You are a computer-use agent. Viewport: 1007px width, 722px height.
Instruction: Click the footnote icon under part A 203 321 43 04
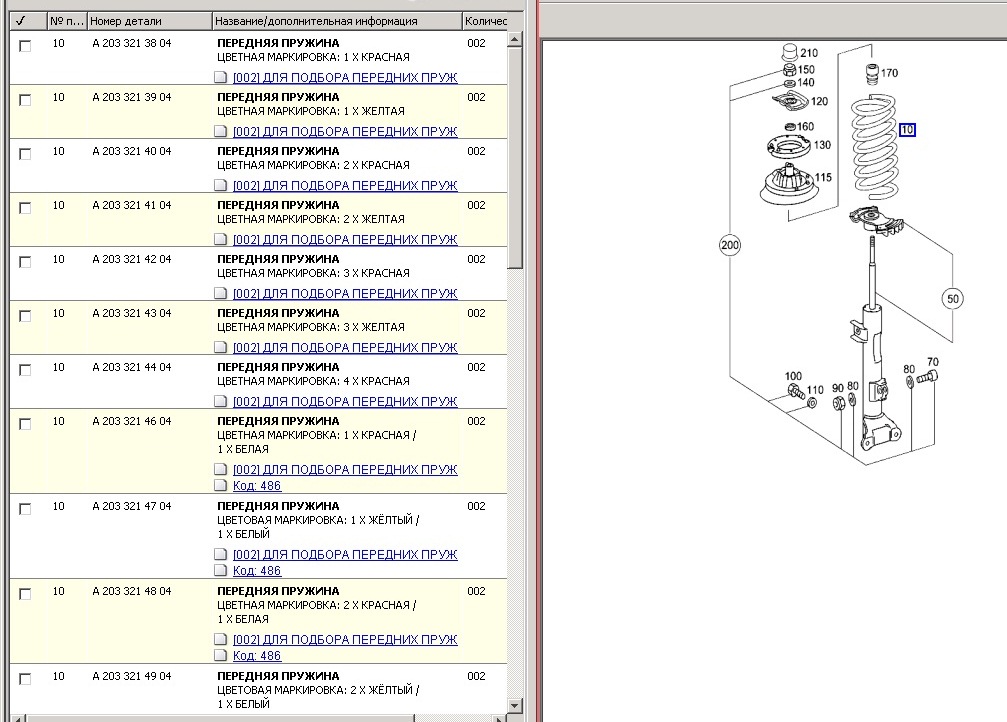coord(222,348)
